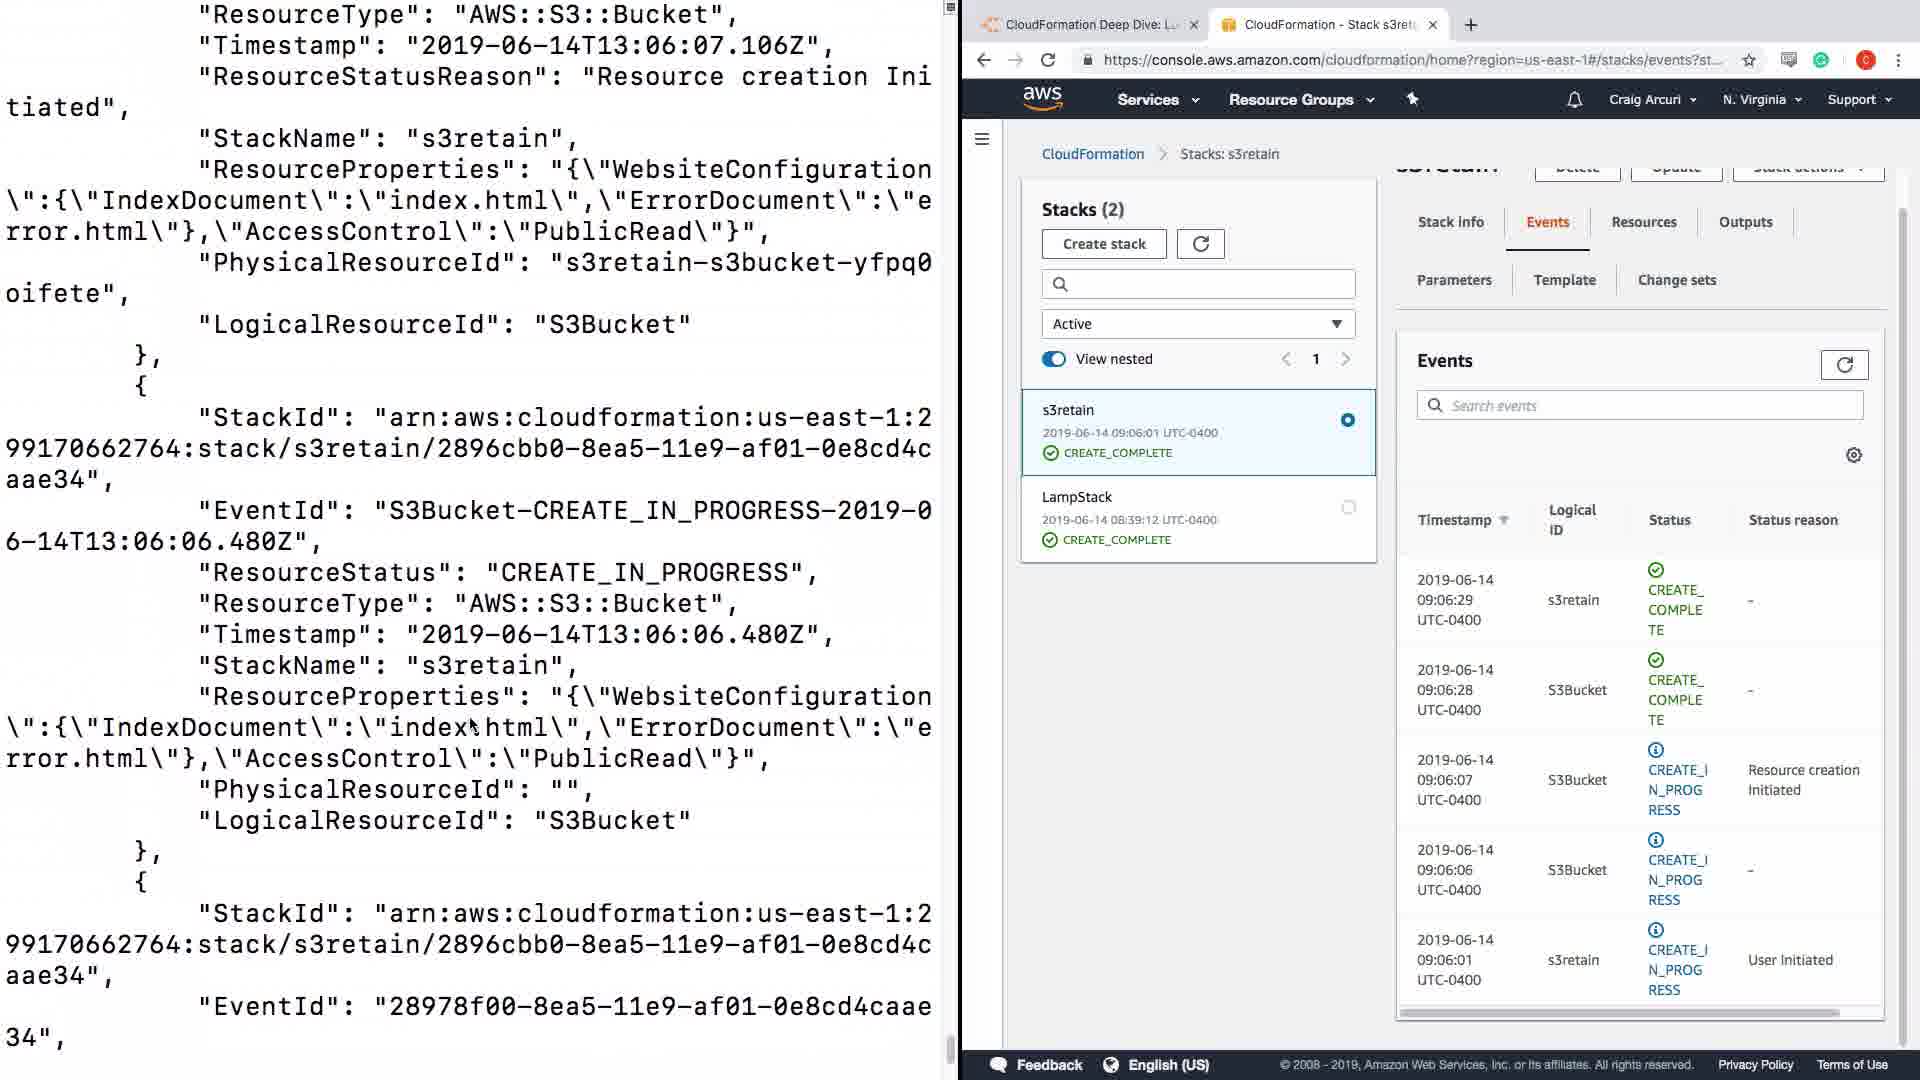Follow the CloudFormation breadcrumb link
The image size is (1920, 1080).
point(1092,154)
